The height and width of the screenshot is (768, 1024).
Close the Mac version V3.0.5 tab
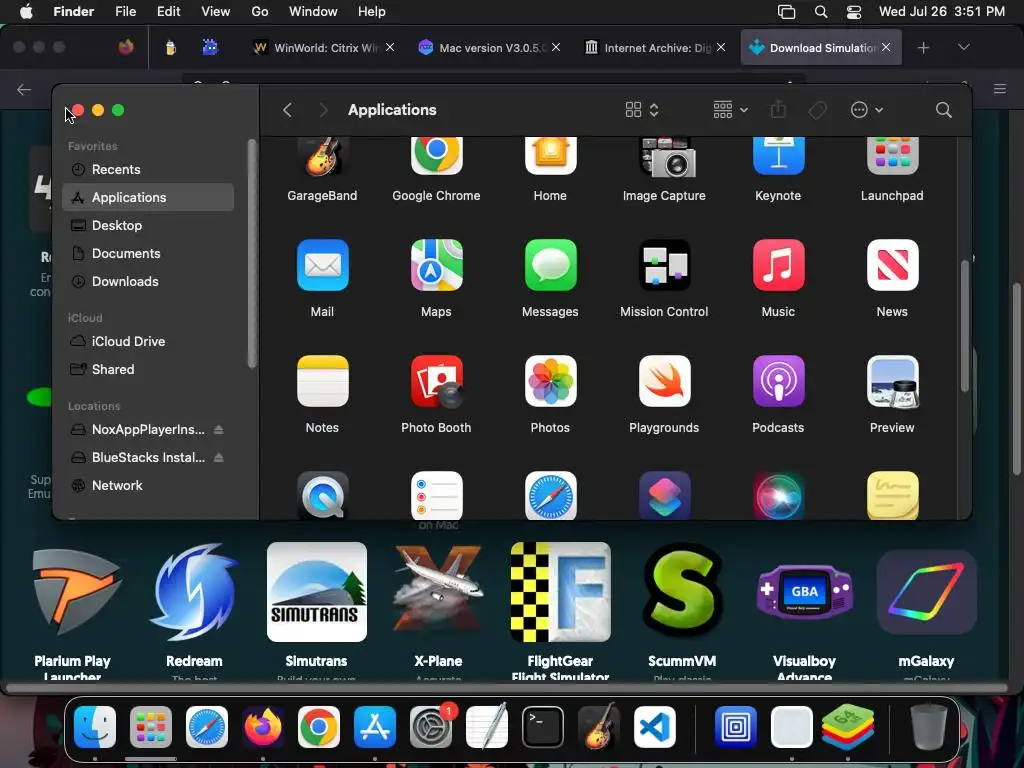pyautogui.click(x=556, y=47)
